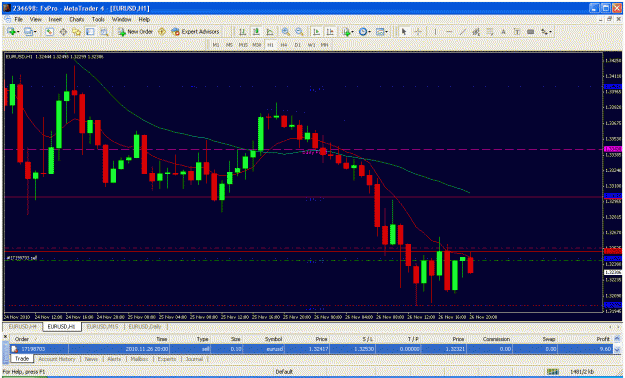This screenshot has height=378, width=625.
Task: Select the H4 timeframe button
Action: click(x=284, y=45)
